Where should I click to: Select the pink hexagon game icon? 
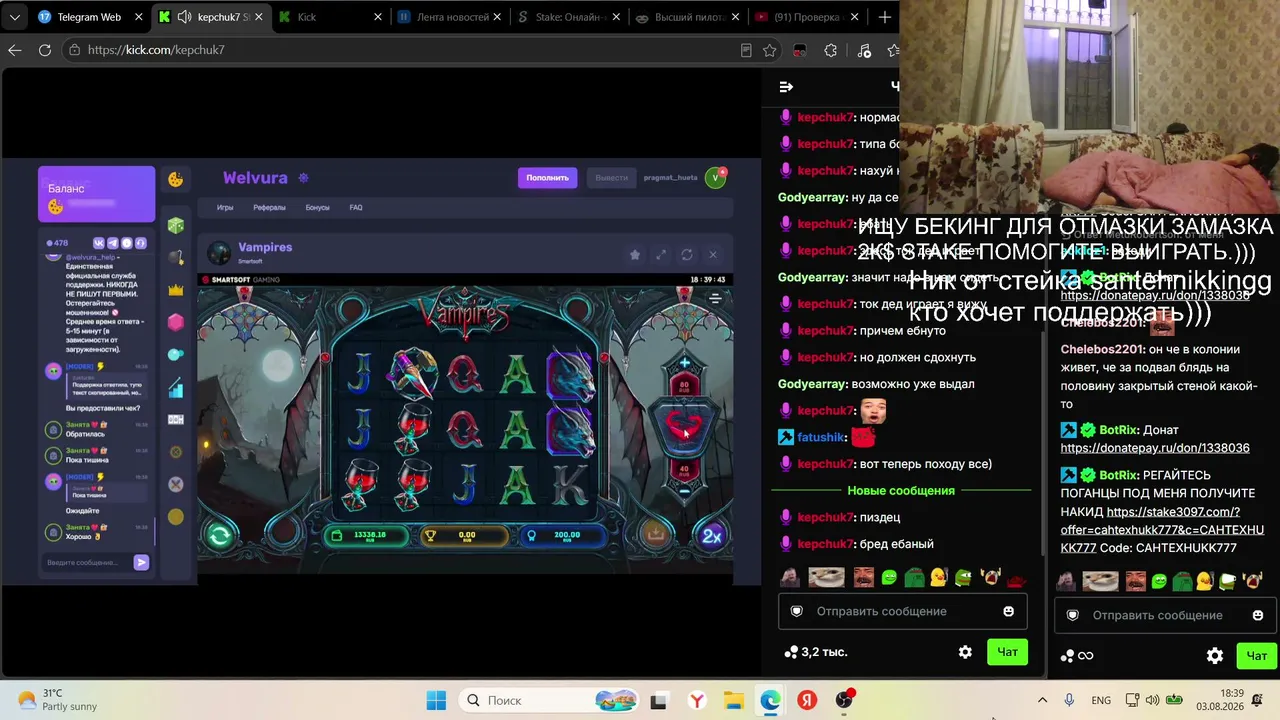tap(176, 322)
